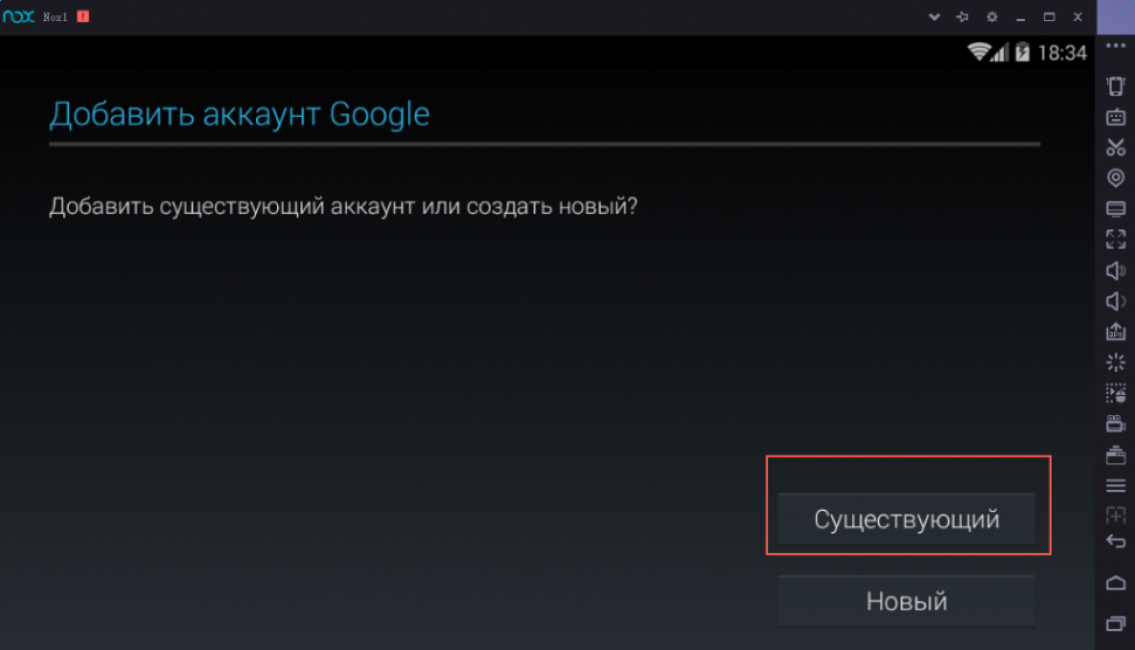1135x650 pixels.
Task: Click the Wi-Fi status icon
Action: (x=979, y=51)
